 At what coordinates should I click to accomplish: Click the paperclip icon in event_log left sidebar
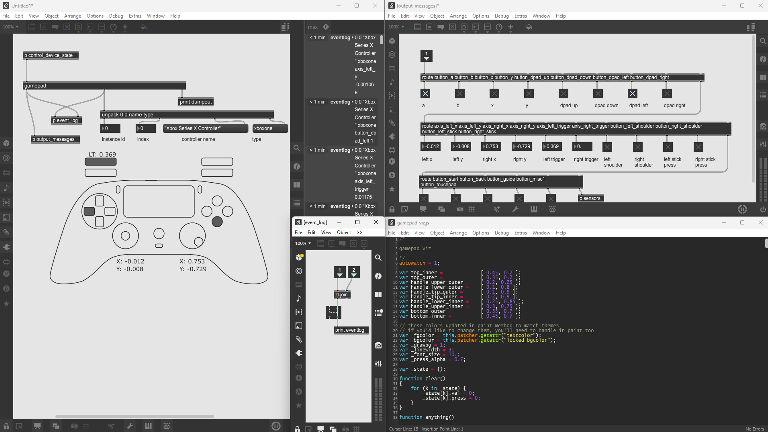[299, 339]
